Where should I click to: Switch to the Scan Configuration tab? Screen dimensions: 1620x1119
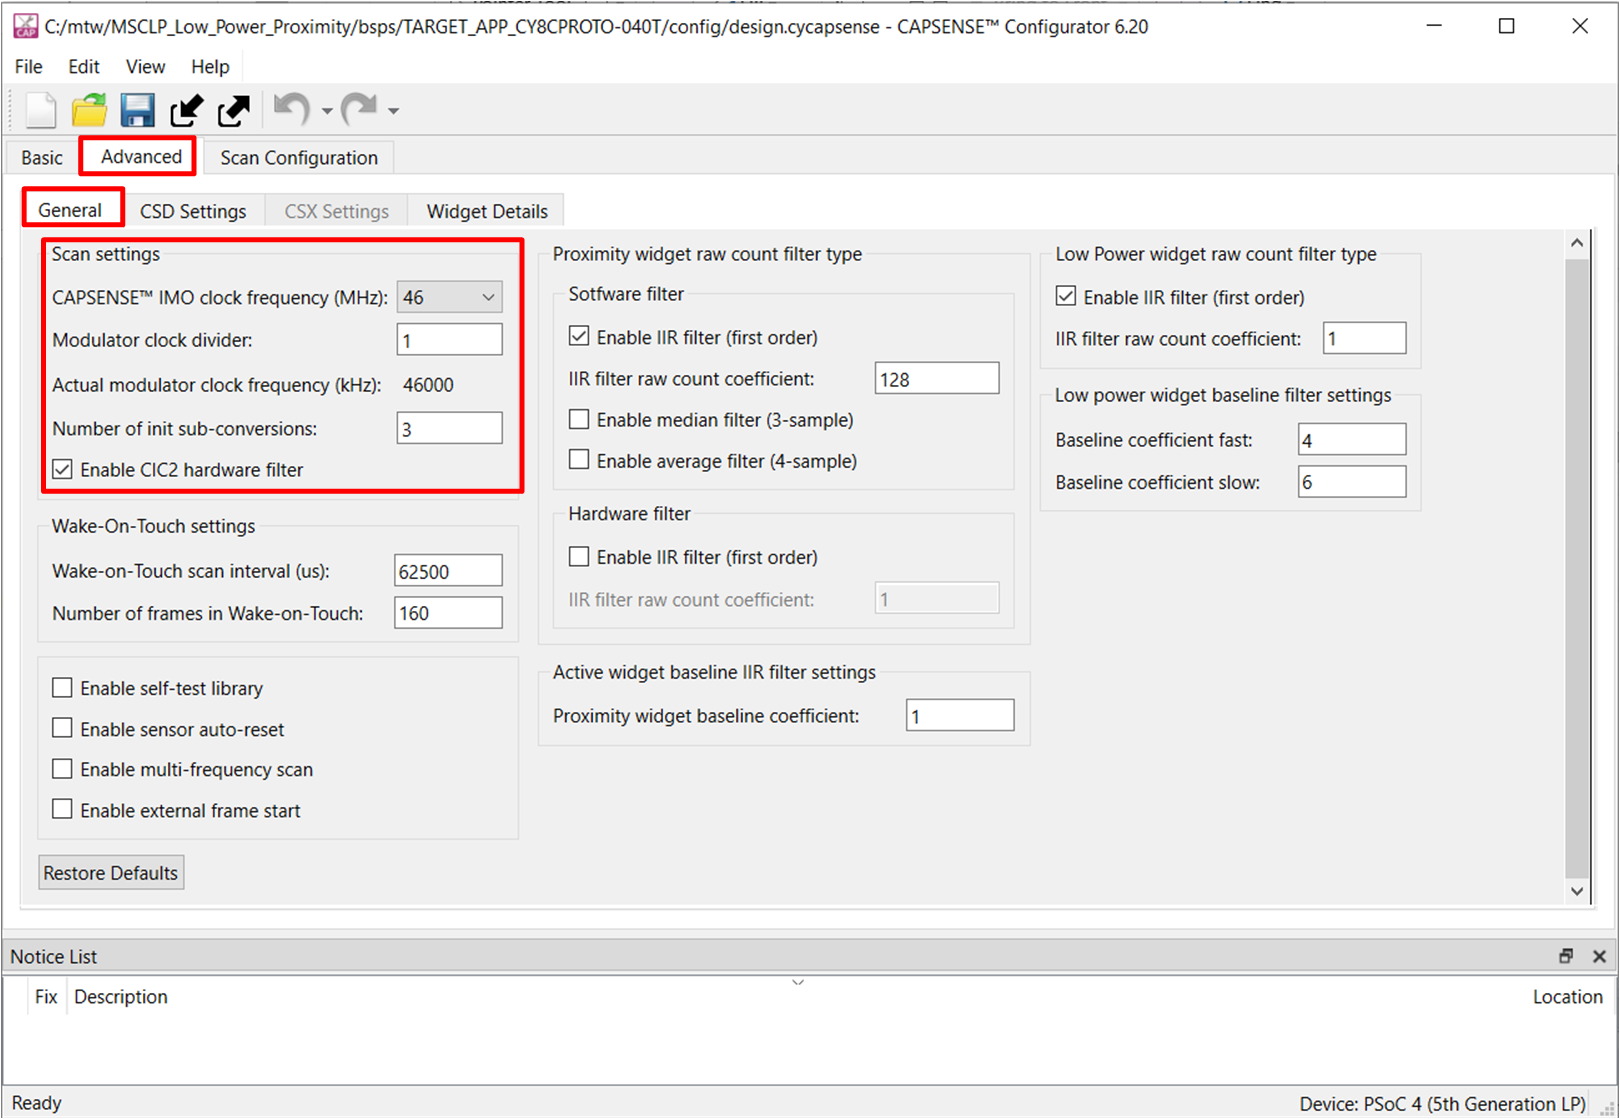(299, 158)
